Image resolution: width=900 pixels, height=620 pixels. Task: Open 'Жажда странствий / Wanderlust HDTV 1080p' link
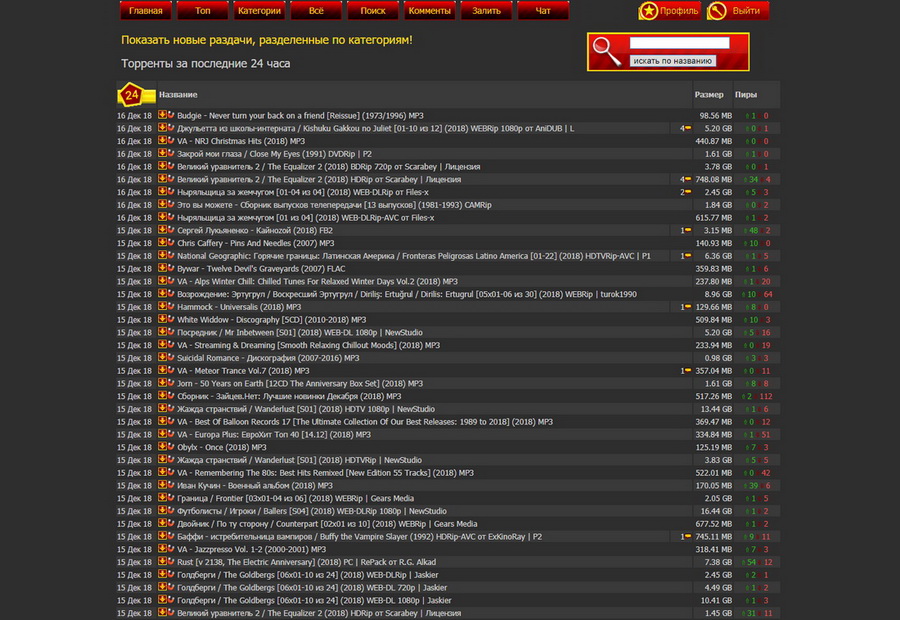[x=306, y=409]
